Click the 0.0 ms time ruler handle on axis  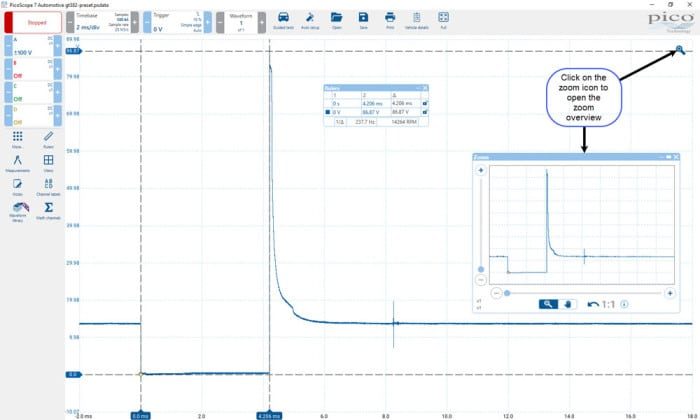click(x=141, y=416)
